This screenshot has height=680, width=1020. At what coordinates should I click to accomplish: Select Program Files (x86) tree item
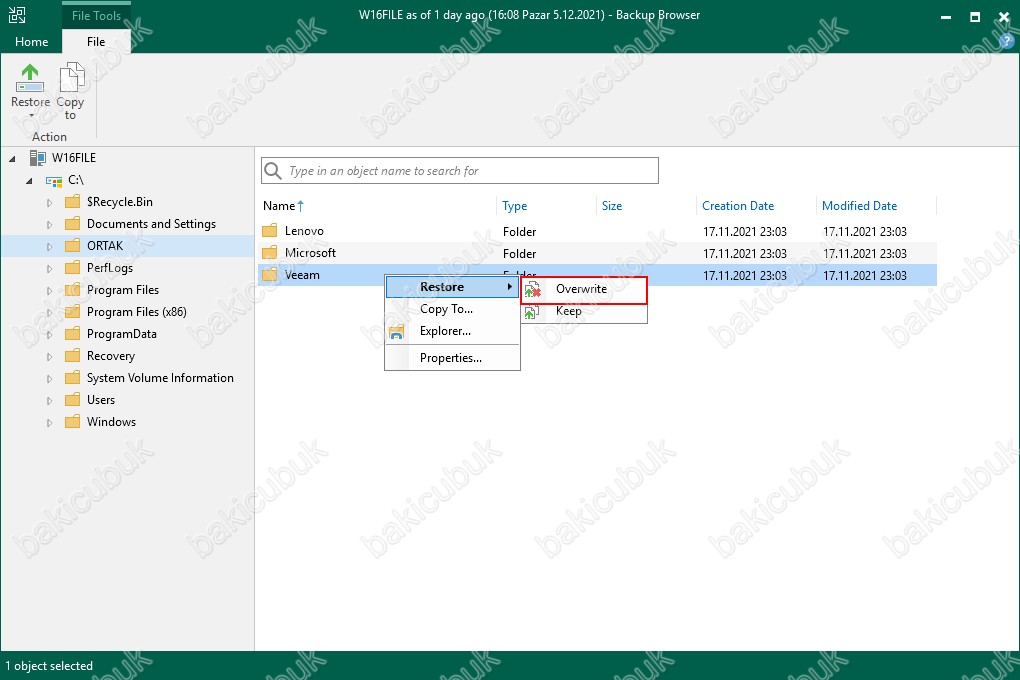tap(137, 312)
